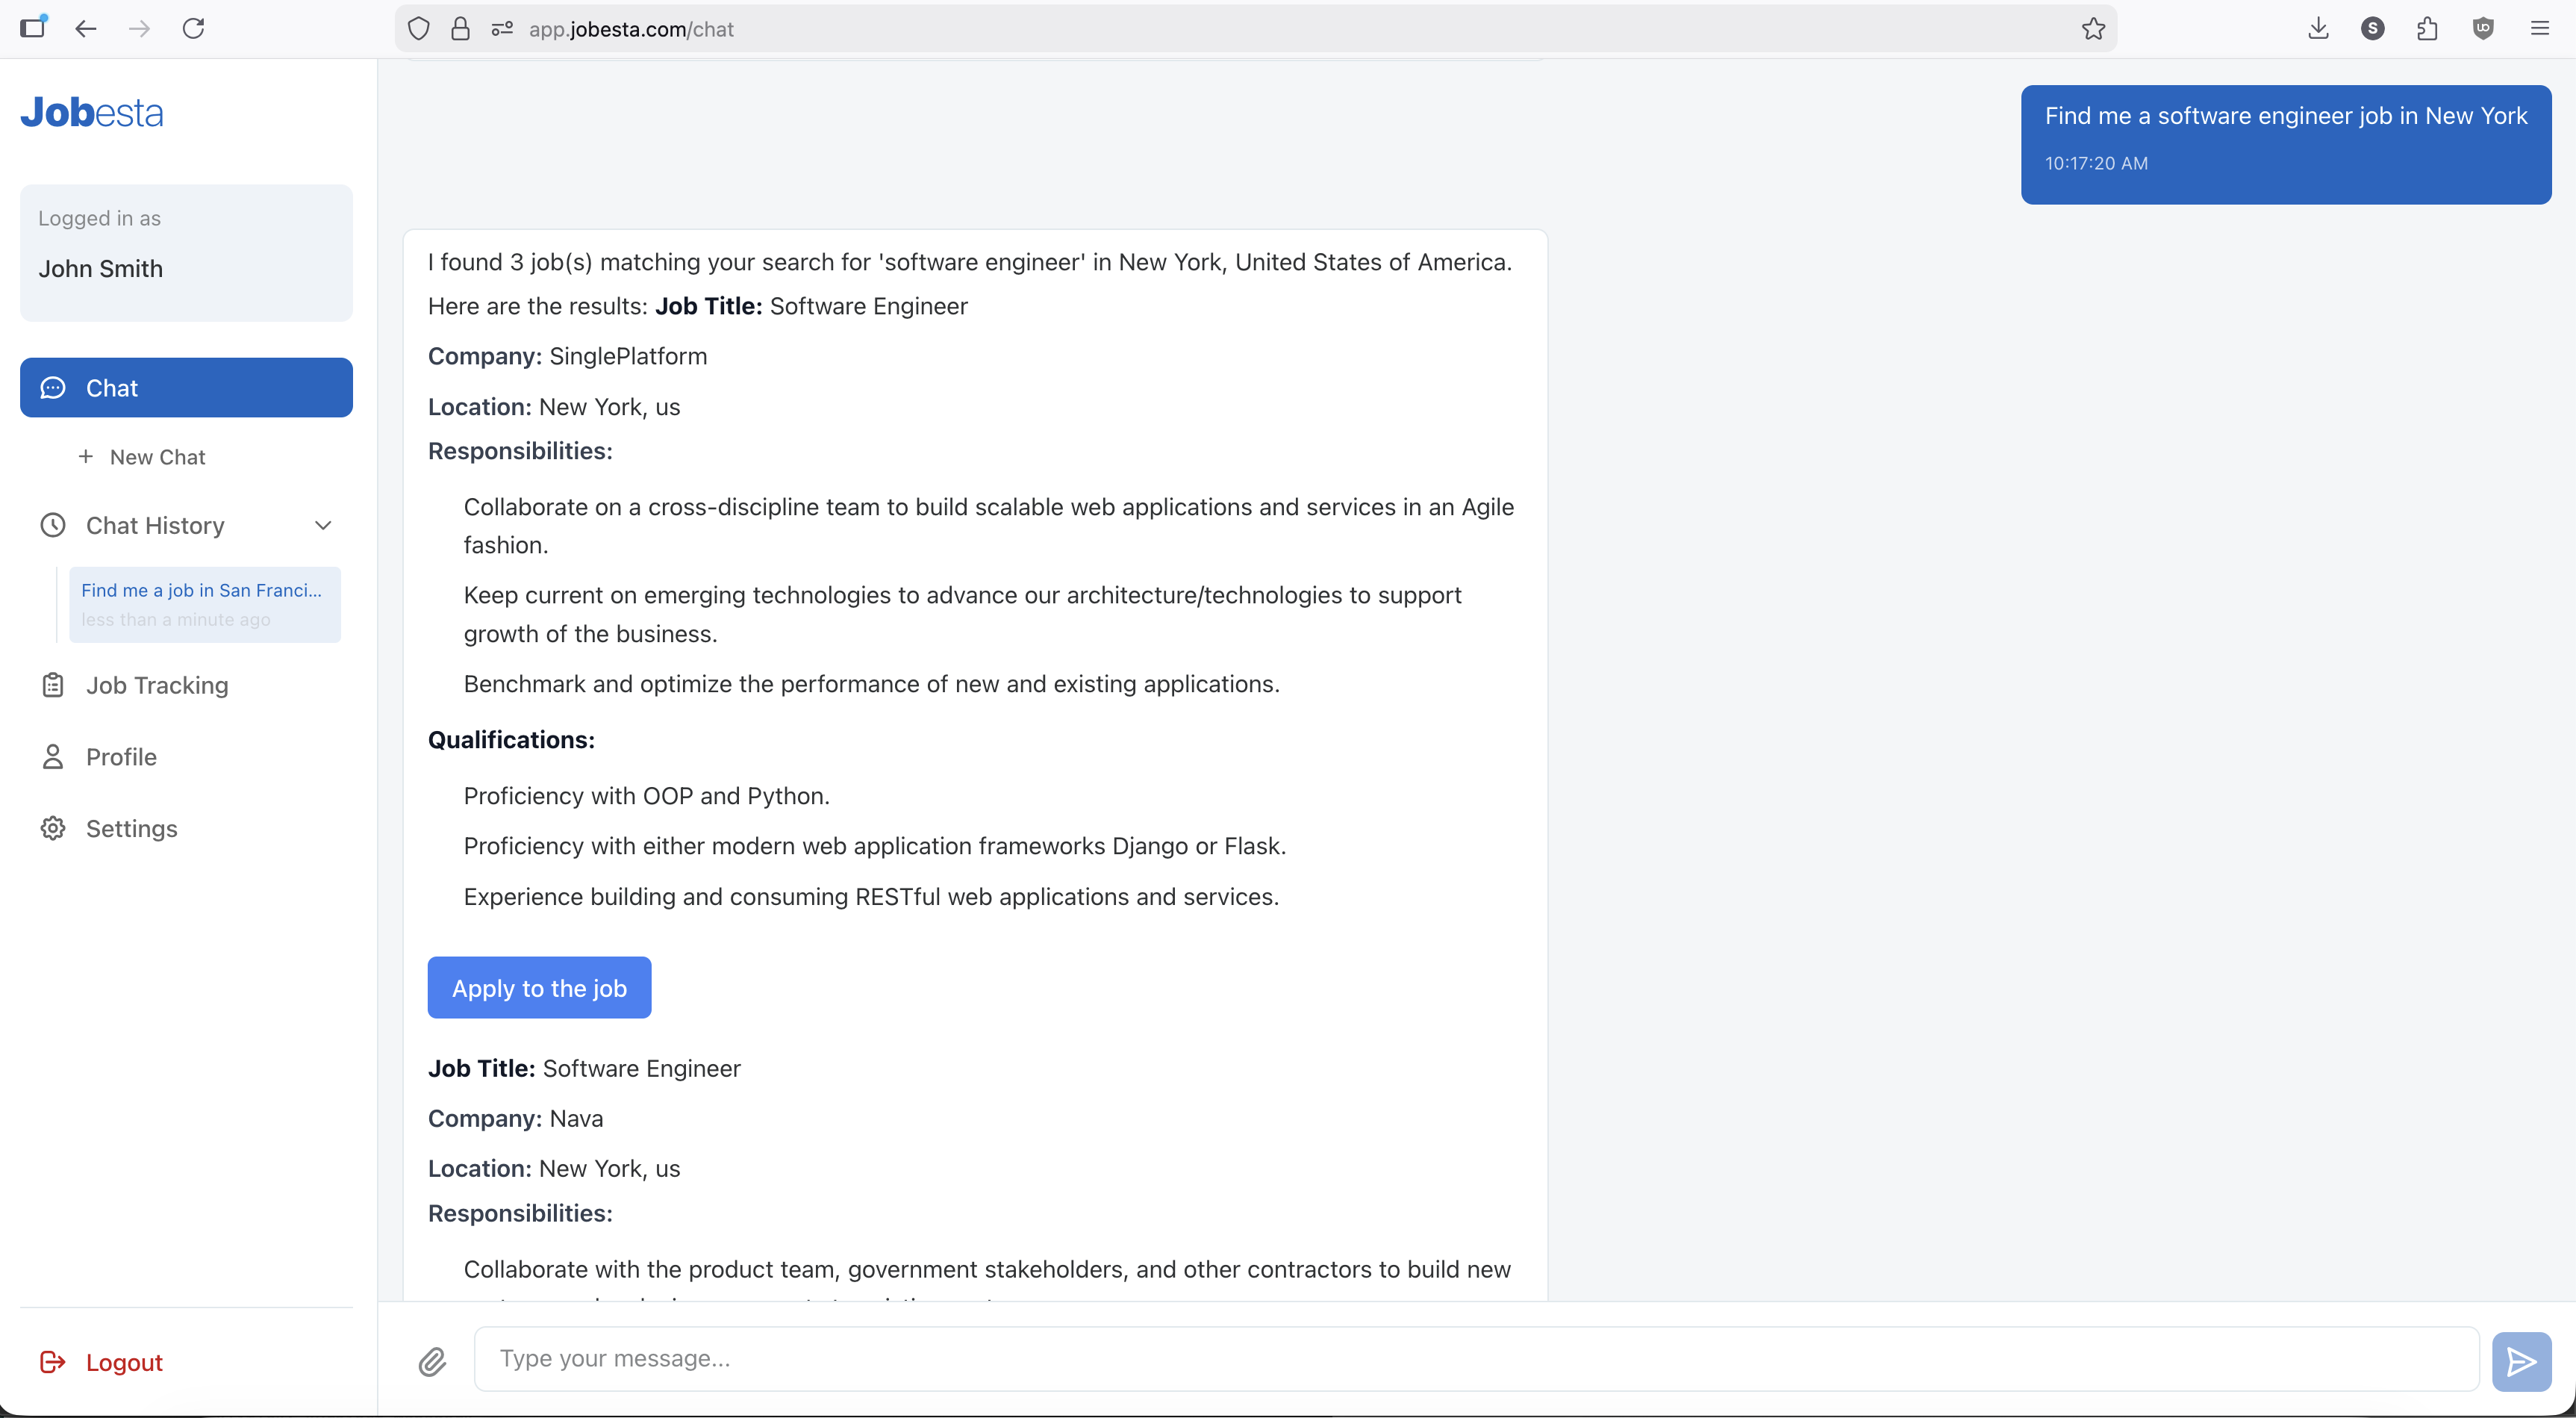Screen dimensions: 2576x1418
Task: Open Settings via the gear icon
Action: pyautogui.click(x=53, y=828)
